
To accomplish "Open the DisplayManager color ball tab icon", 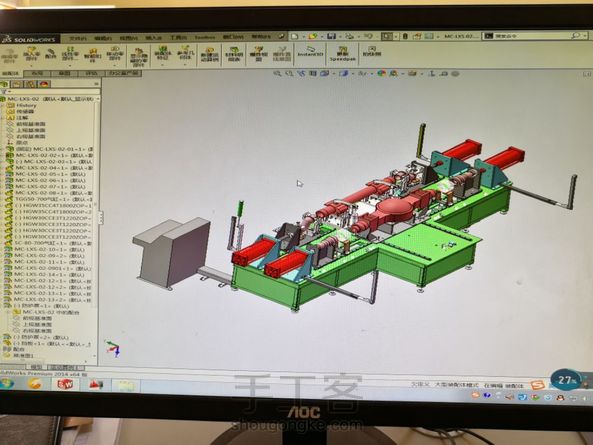I will [x=45, y=84].
